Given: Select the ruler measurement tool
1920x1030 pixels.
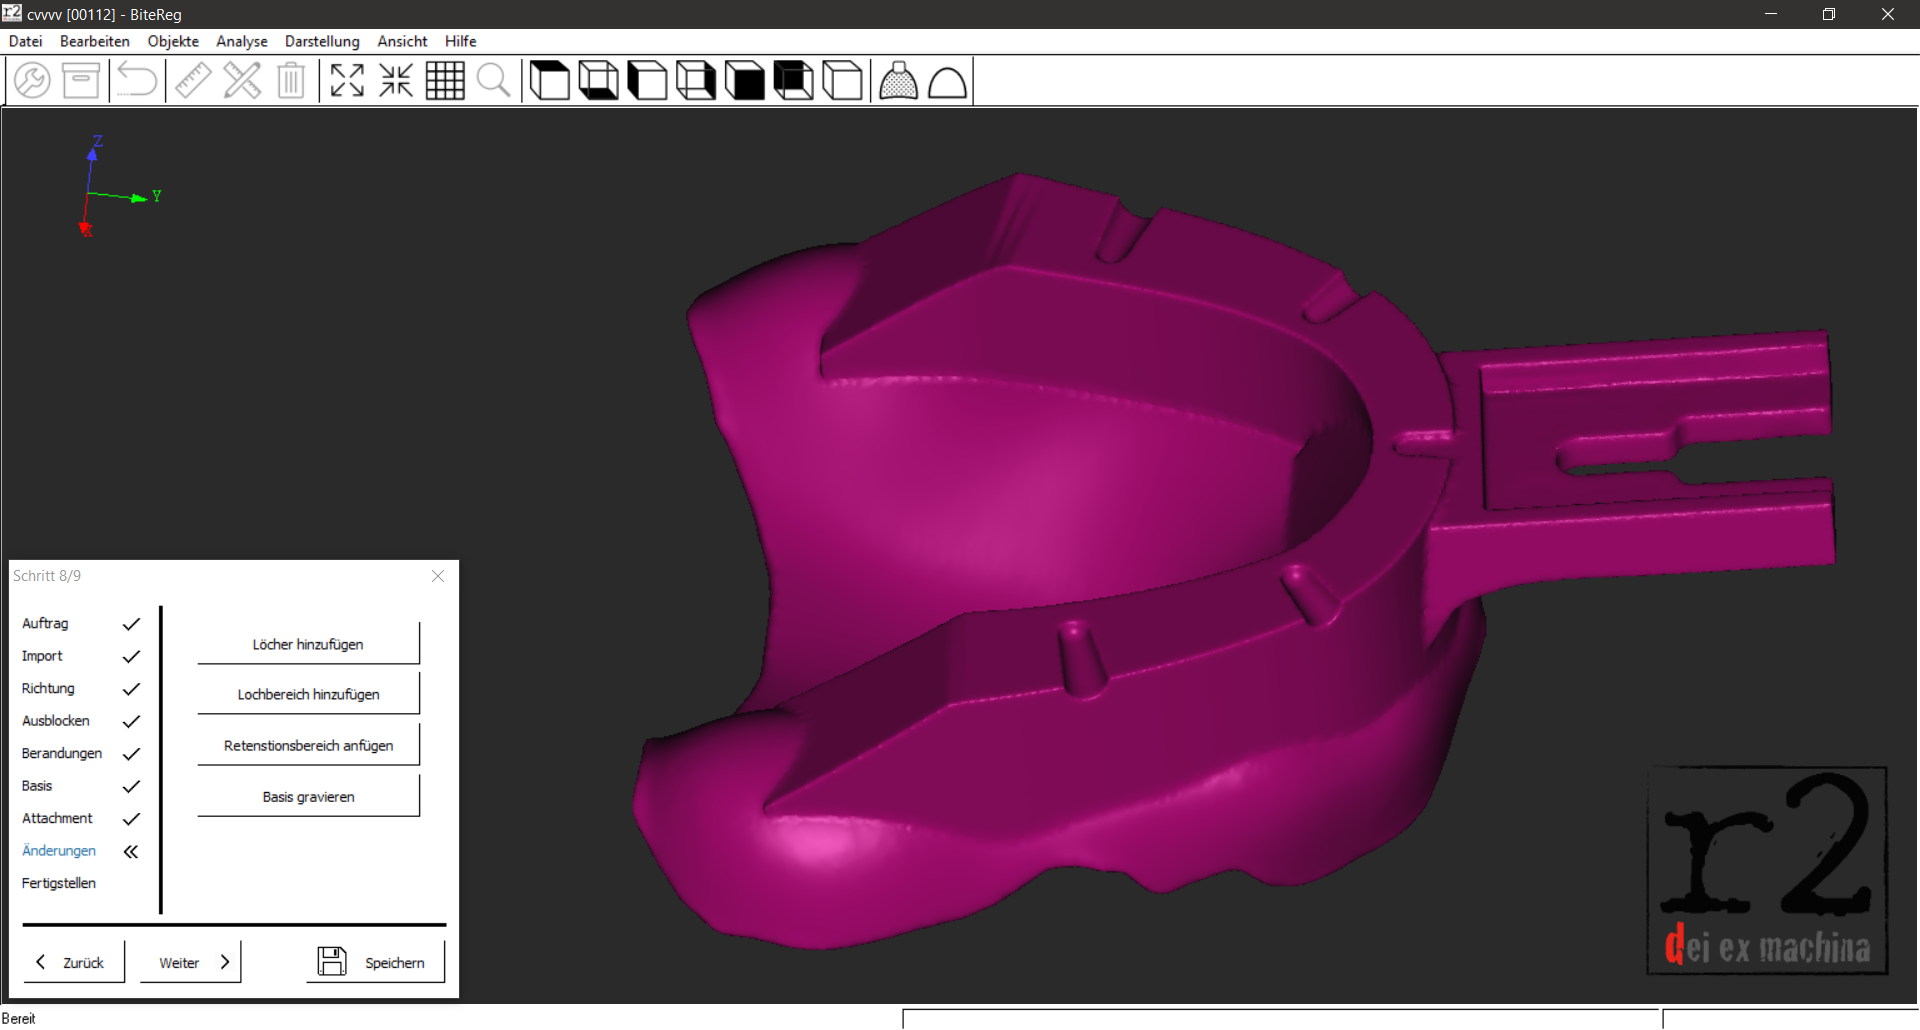Looking at the screenshot, I should coord(193,80).
